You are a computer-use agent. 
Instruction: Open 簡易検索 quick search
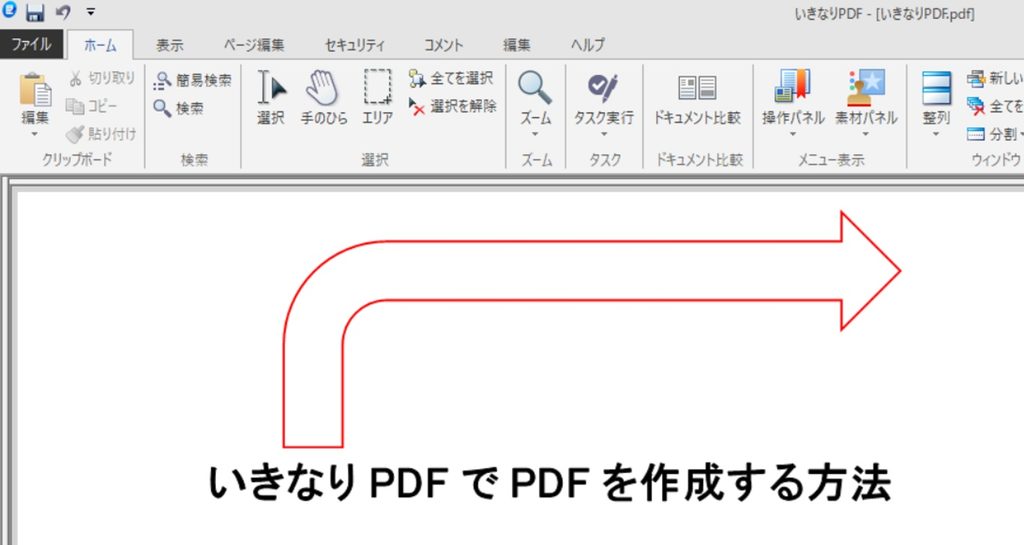tap(193, 80)
